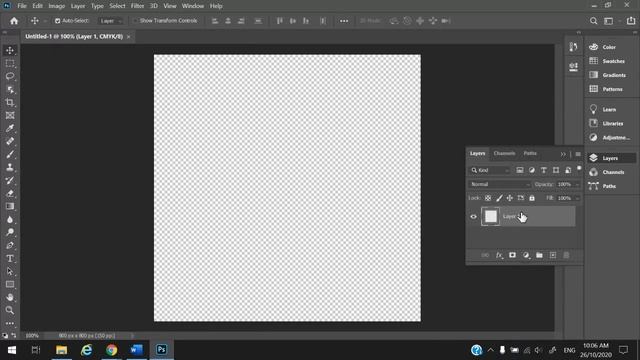Select the Clone Stamp tool
This screenshot has height=360, width=640.
tap(10, 167)
